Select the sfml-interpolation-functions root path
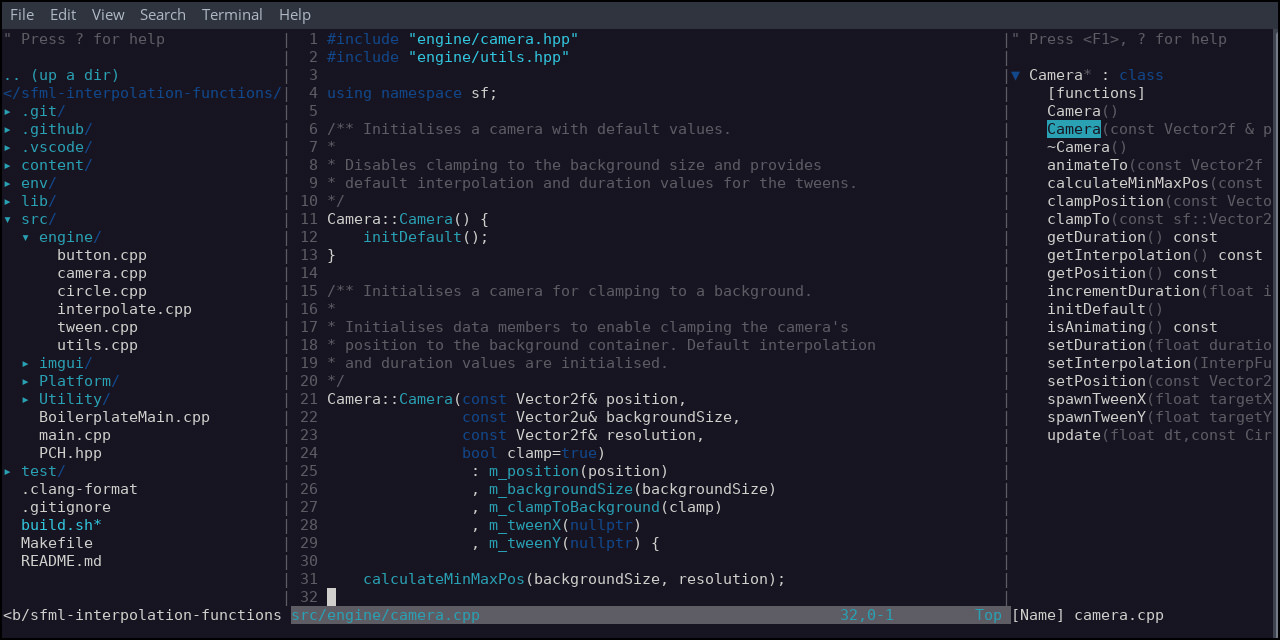Viewport: 1280px width, 640px height. [143, 93]
